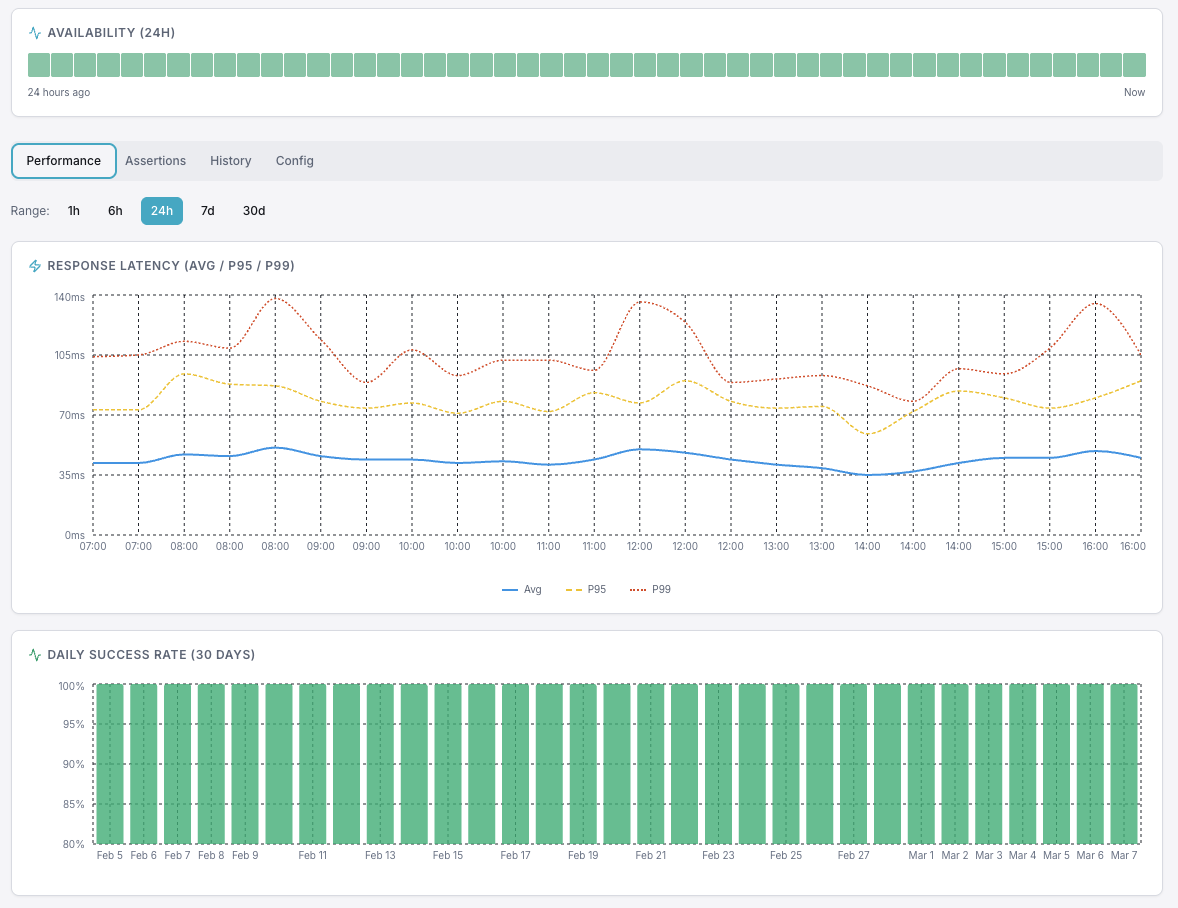Select the Performance tab
This screenshot has height=908, width=1178.
[x=64, y=160]
